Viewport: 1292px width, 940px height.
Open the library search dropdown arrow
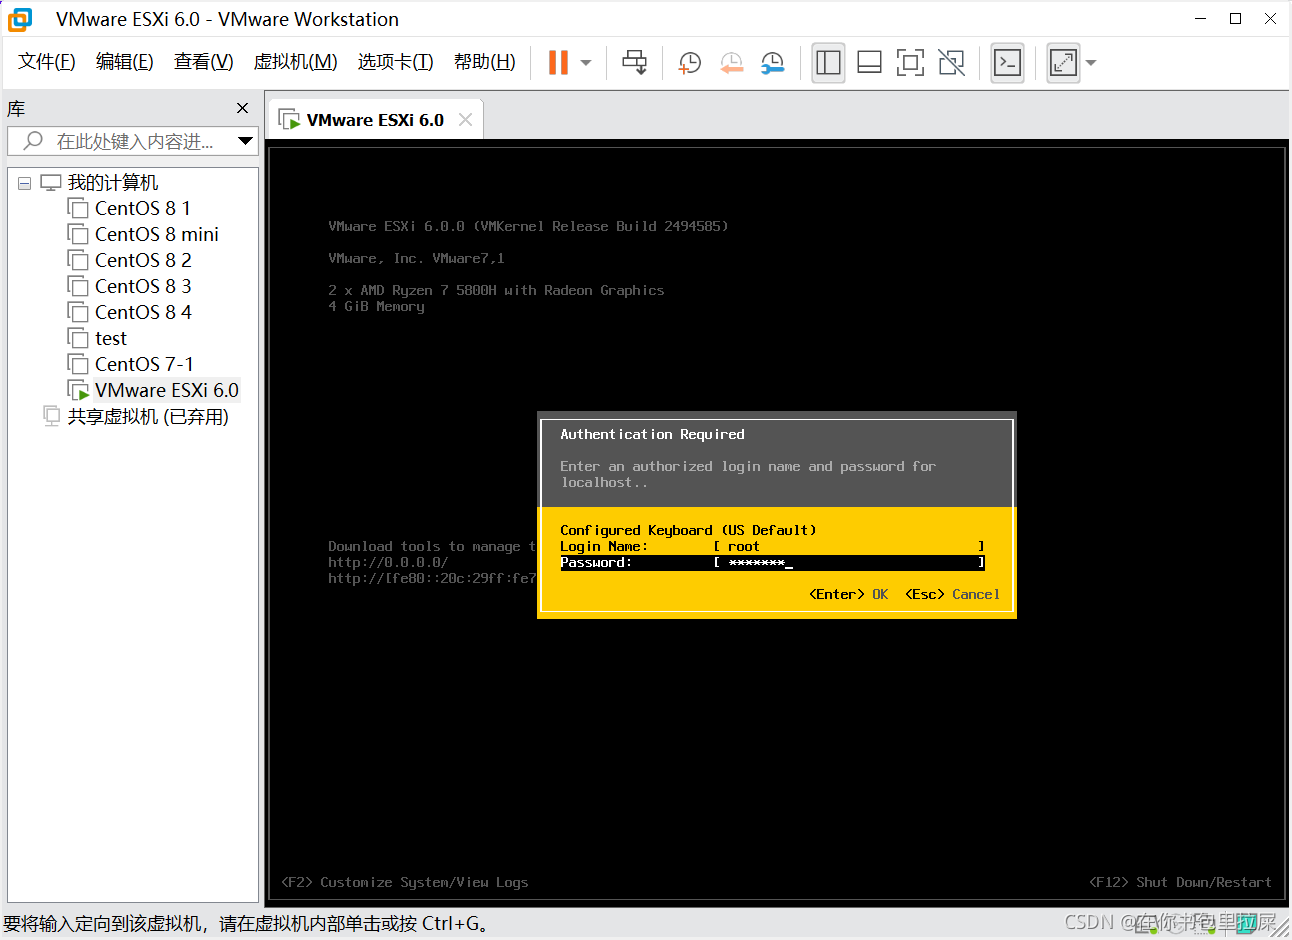pos(246,141)
